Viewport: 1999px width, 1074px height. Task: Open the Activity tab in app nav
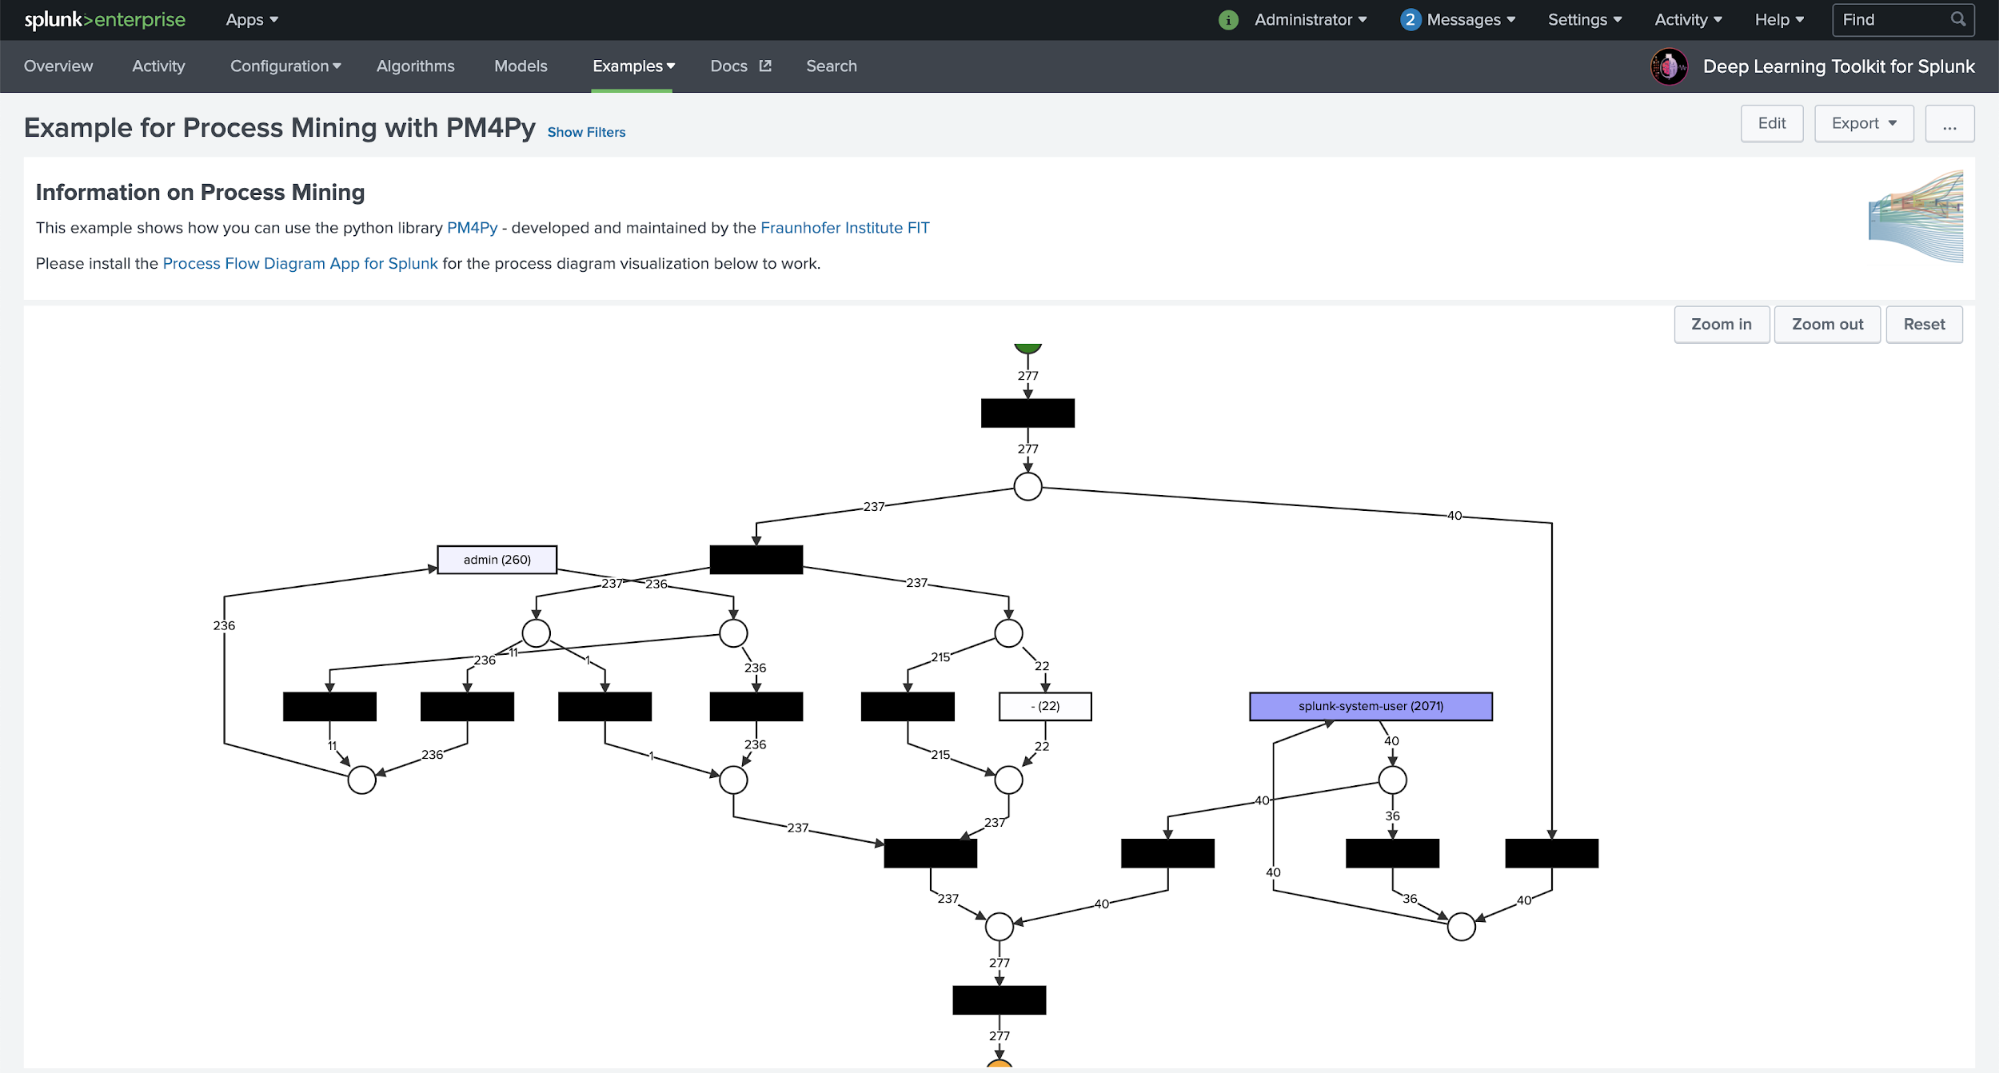(158, 66)
